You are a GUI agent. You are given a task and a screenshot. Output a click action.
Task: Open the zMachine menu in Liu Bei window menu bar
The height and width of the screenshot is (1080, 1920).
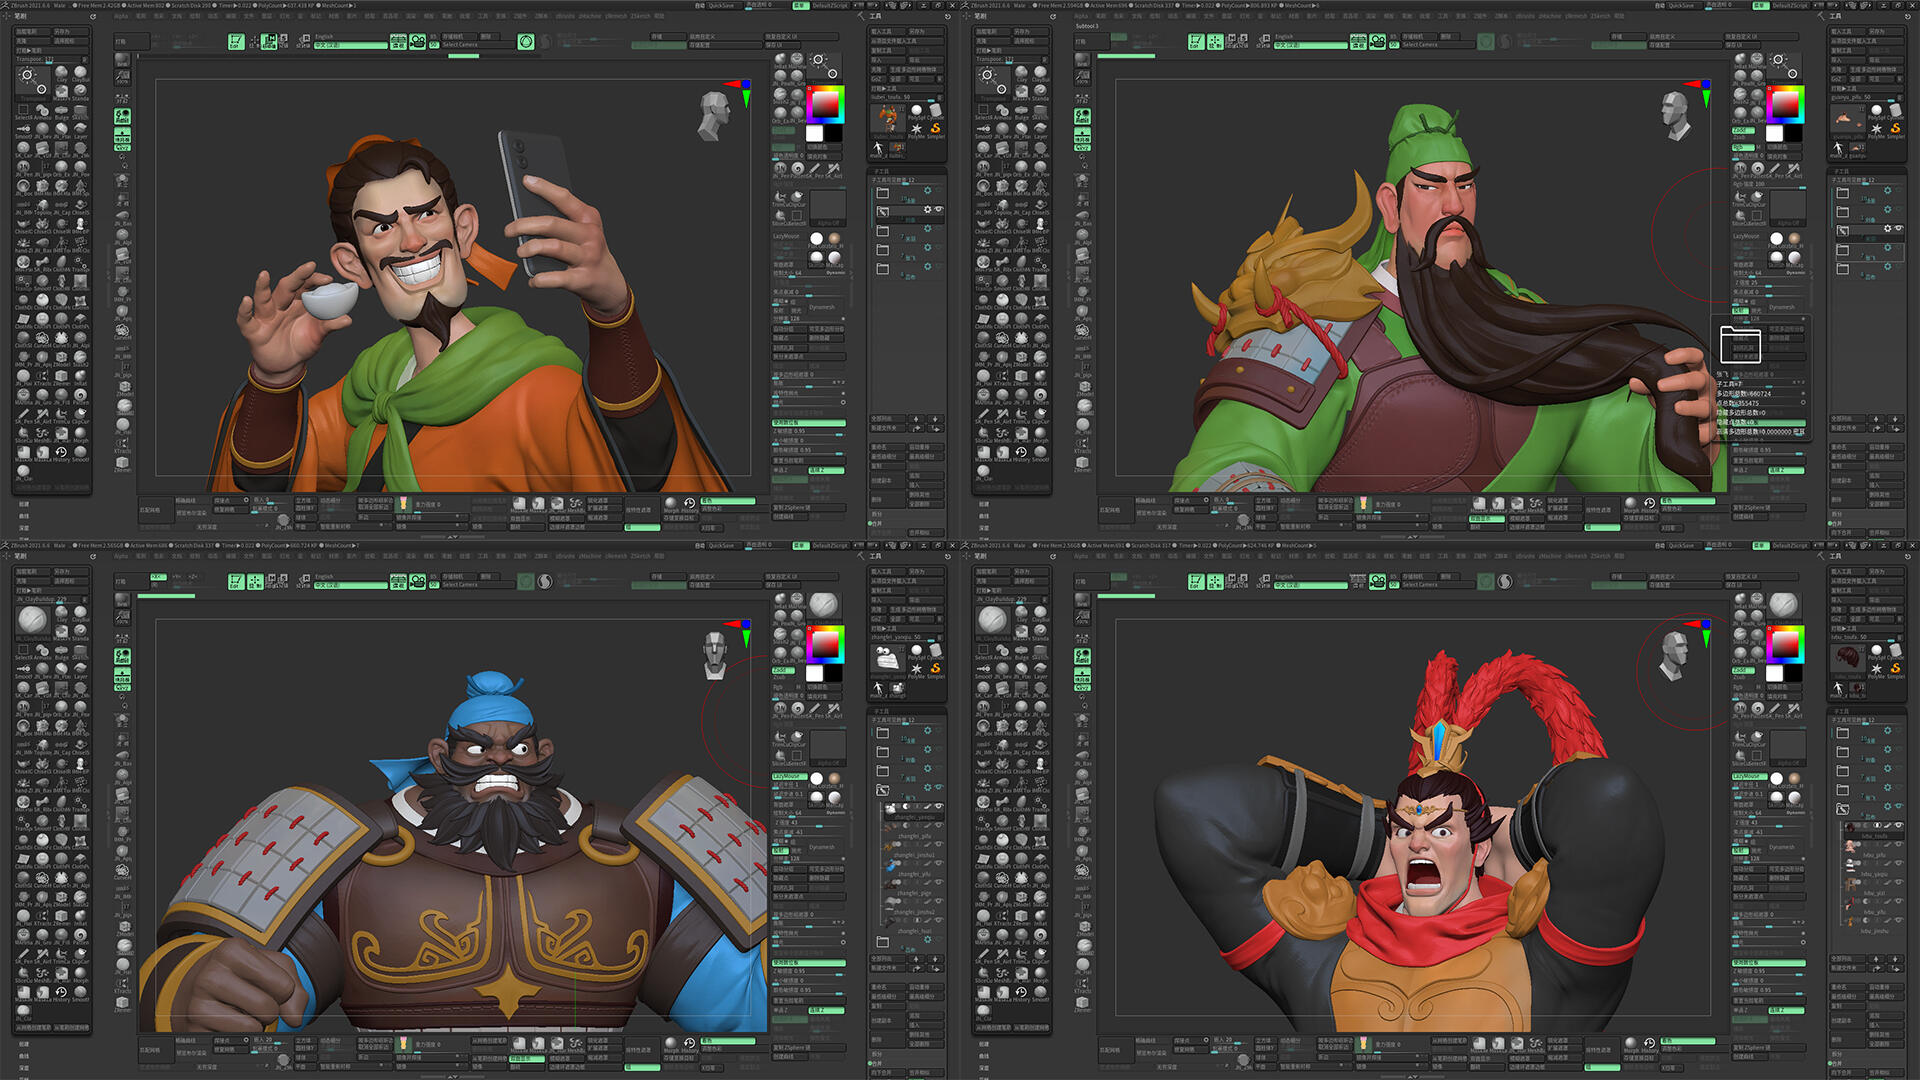590,17
